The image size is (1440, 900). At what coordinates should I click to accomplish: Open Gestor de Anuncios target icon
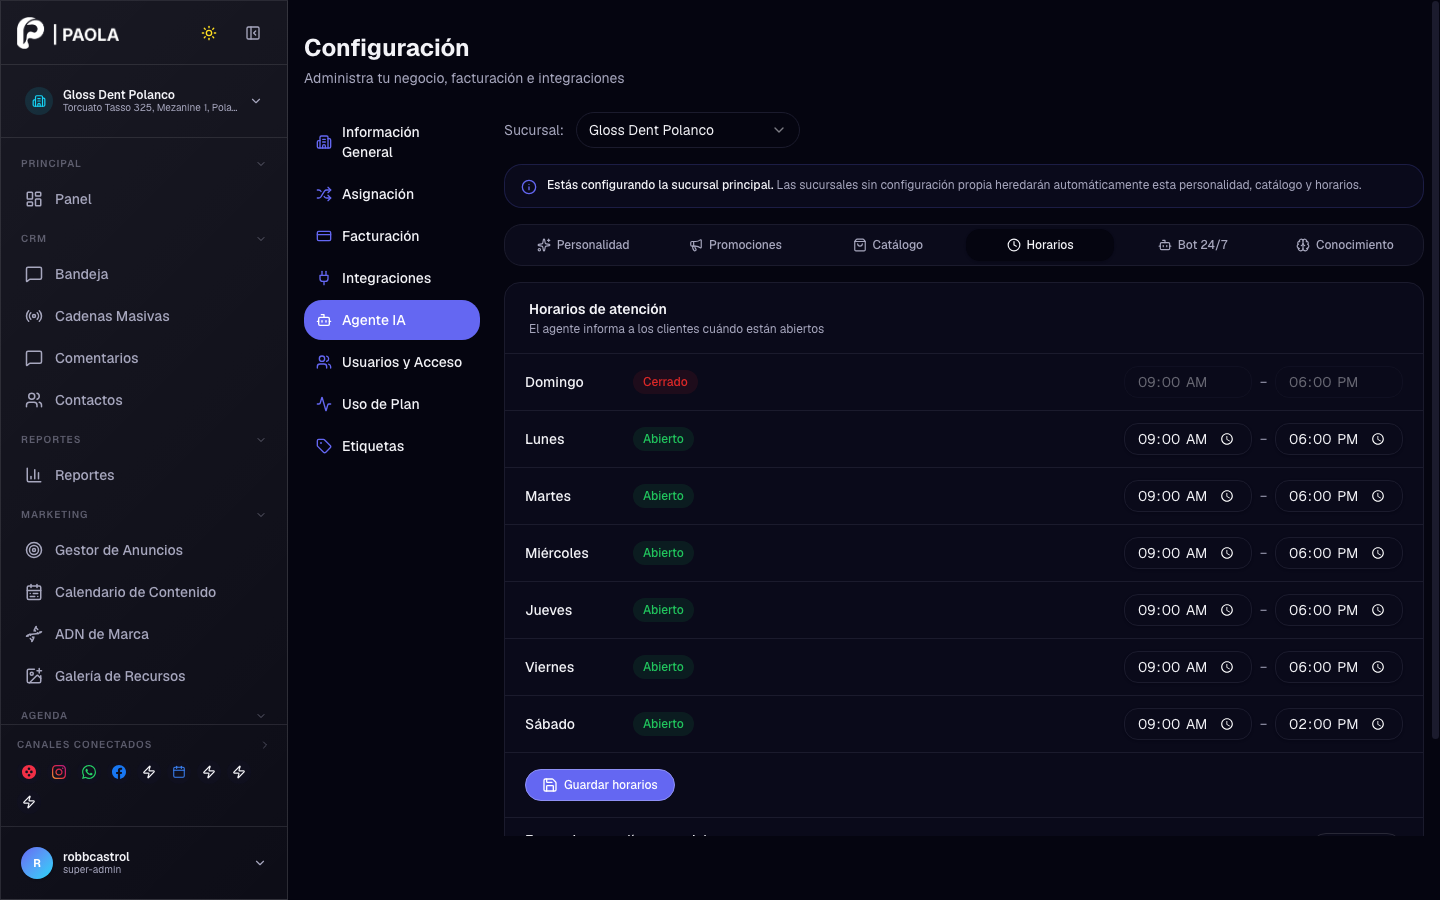pos(34,550)
